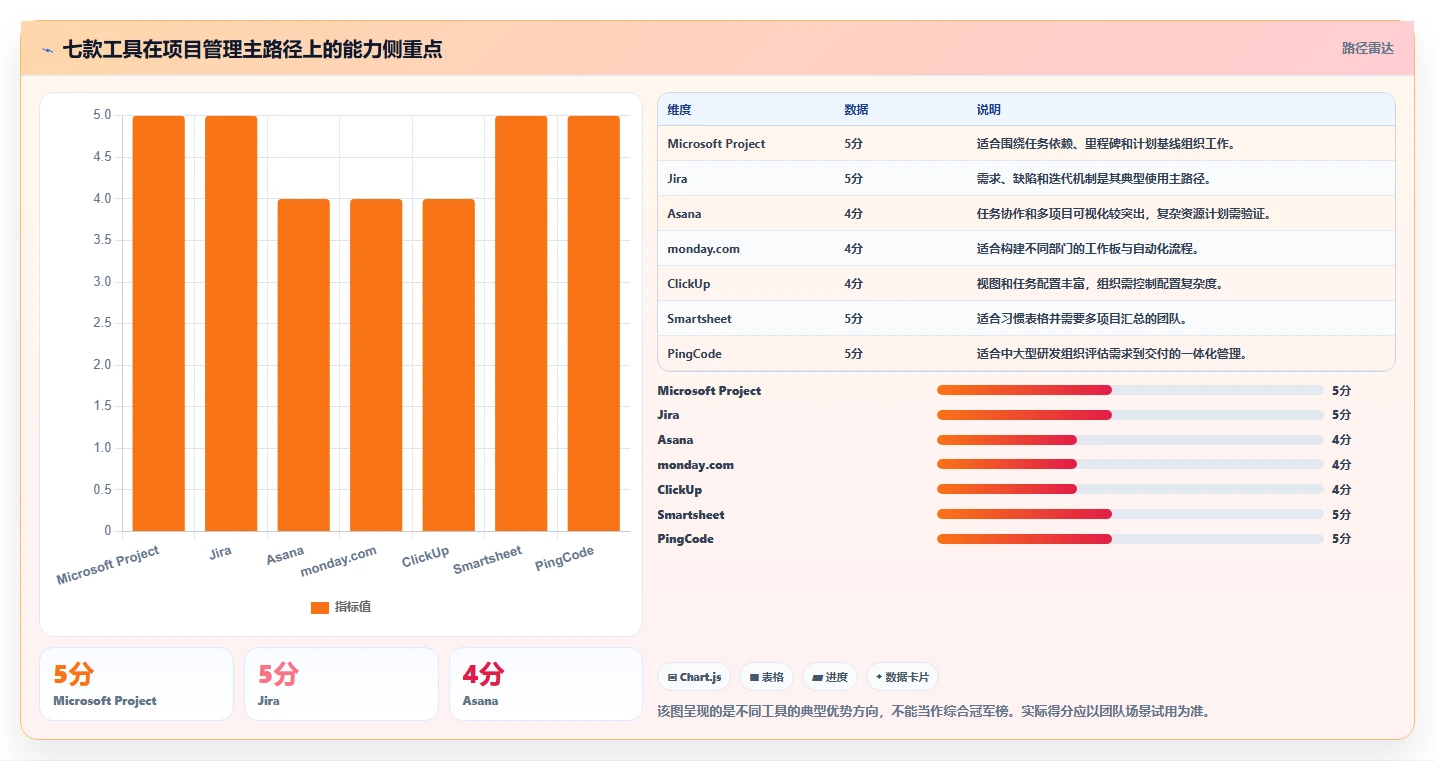1435x761 pixels.
Task: Click the Jira cell in the table
Action: [x=679, y=179]
